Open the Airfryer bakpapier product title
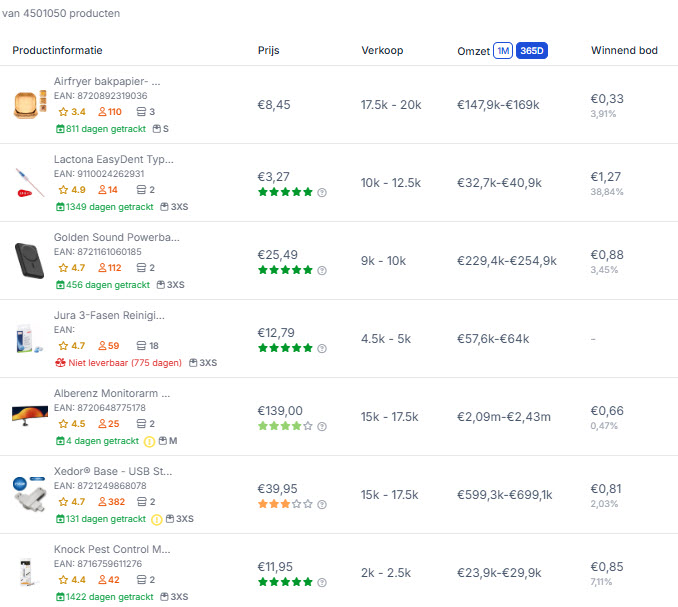678x607 pixels. click(x=107, y=81)
